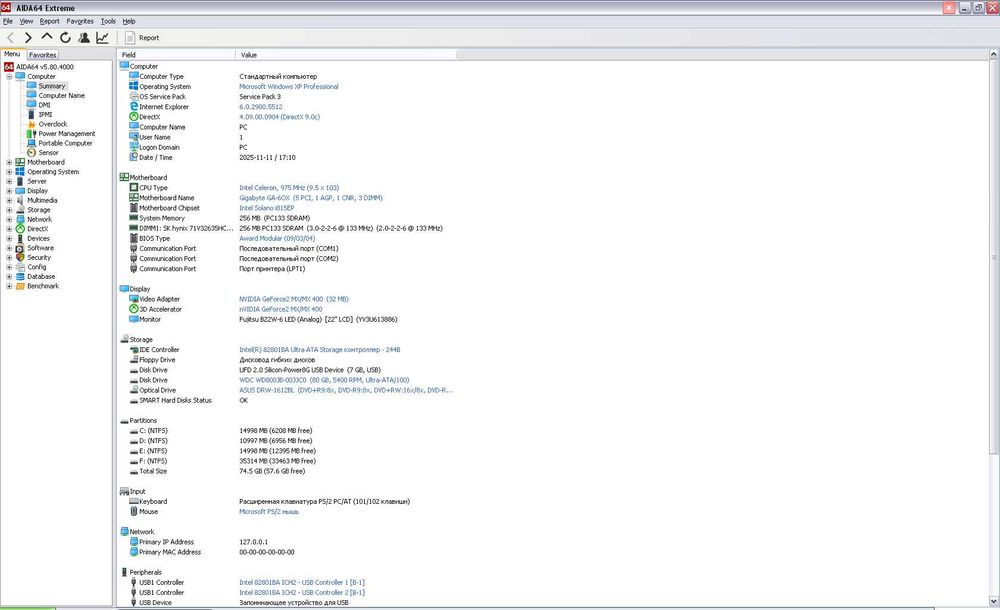Expand the Multimedia tree node
1000x610 pixels.
(9, 200)
